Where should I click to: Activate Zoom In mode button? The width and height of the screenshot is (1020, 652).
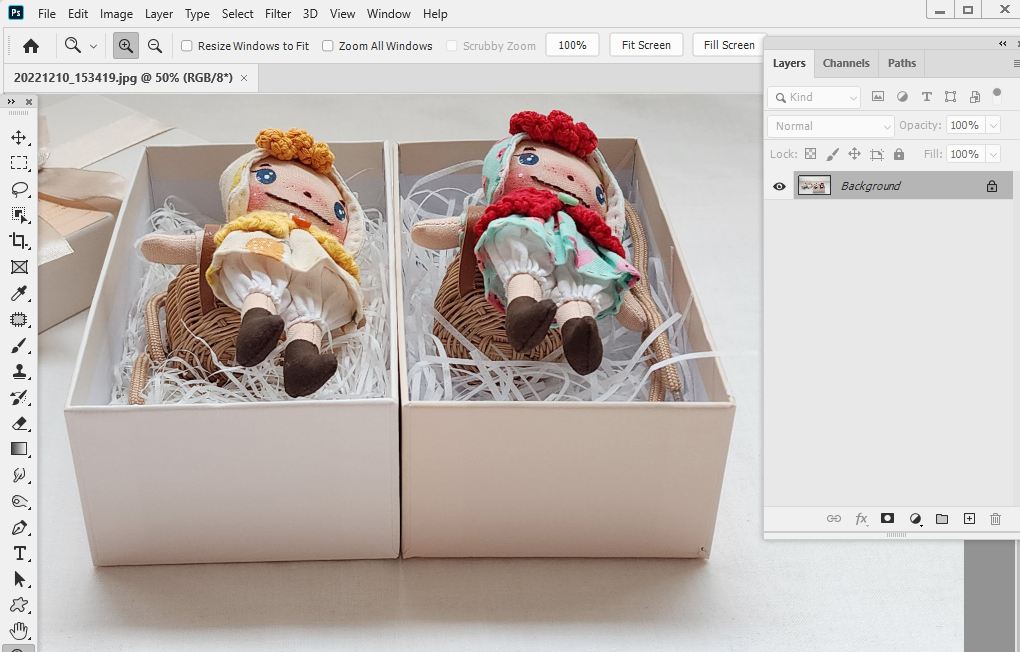126,46
